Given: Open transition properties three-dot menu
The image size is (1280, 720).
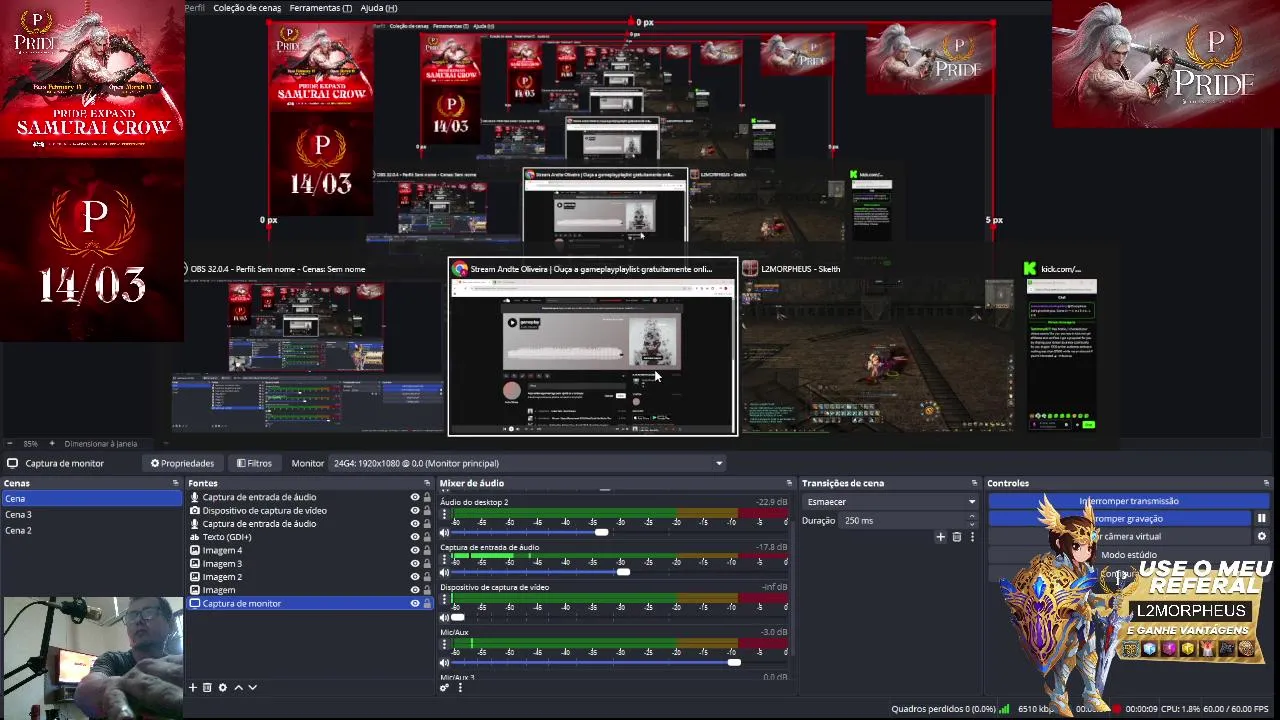Looking at the screenshot, I should (971, 537).
